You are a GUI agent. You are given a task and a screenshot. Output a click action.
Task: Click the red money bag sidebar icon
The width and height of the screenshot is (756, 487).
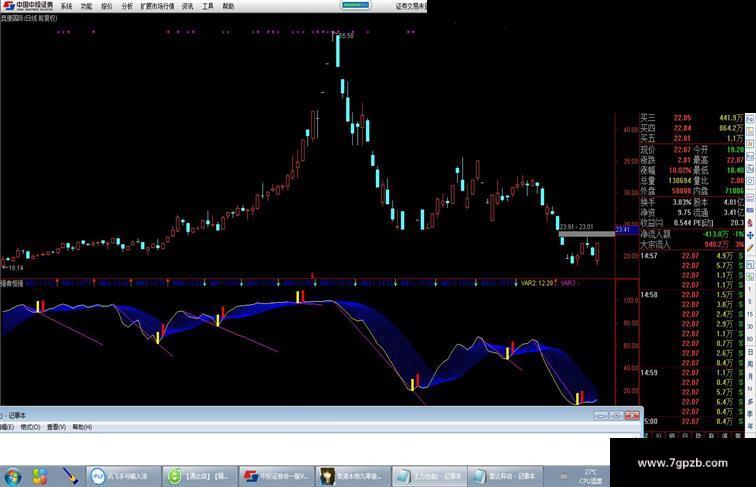[x=750, y=223]
